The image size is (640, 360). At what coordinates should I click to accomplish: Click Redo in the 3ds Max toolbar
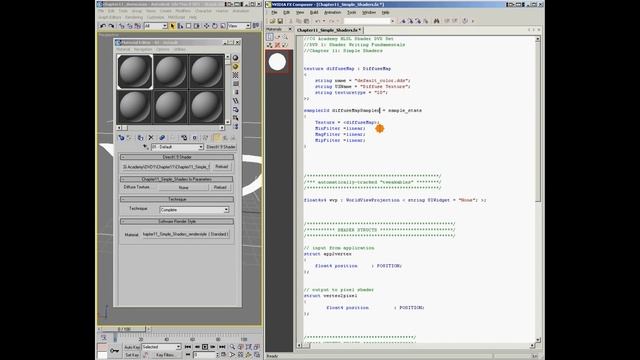111,26
